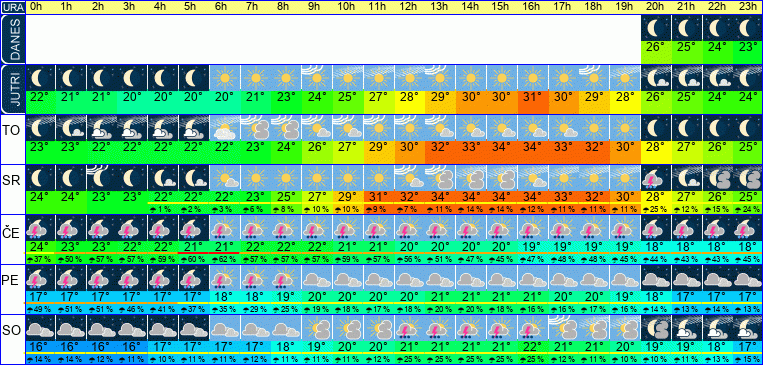763x365 pixels.
Task: Select the 0h hour column header
Action: [36, 7]
